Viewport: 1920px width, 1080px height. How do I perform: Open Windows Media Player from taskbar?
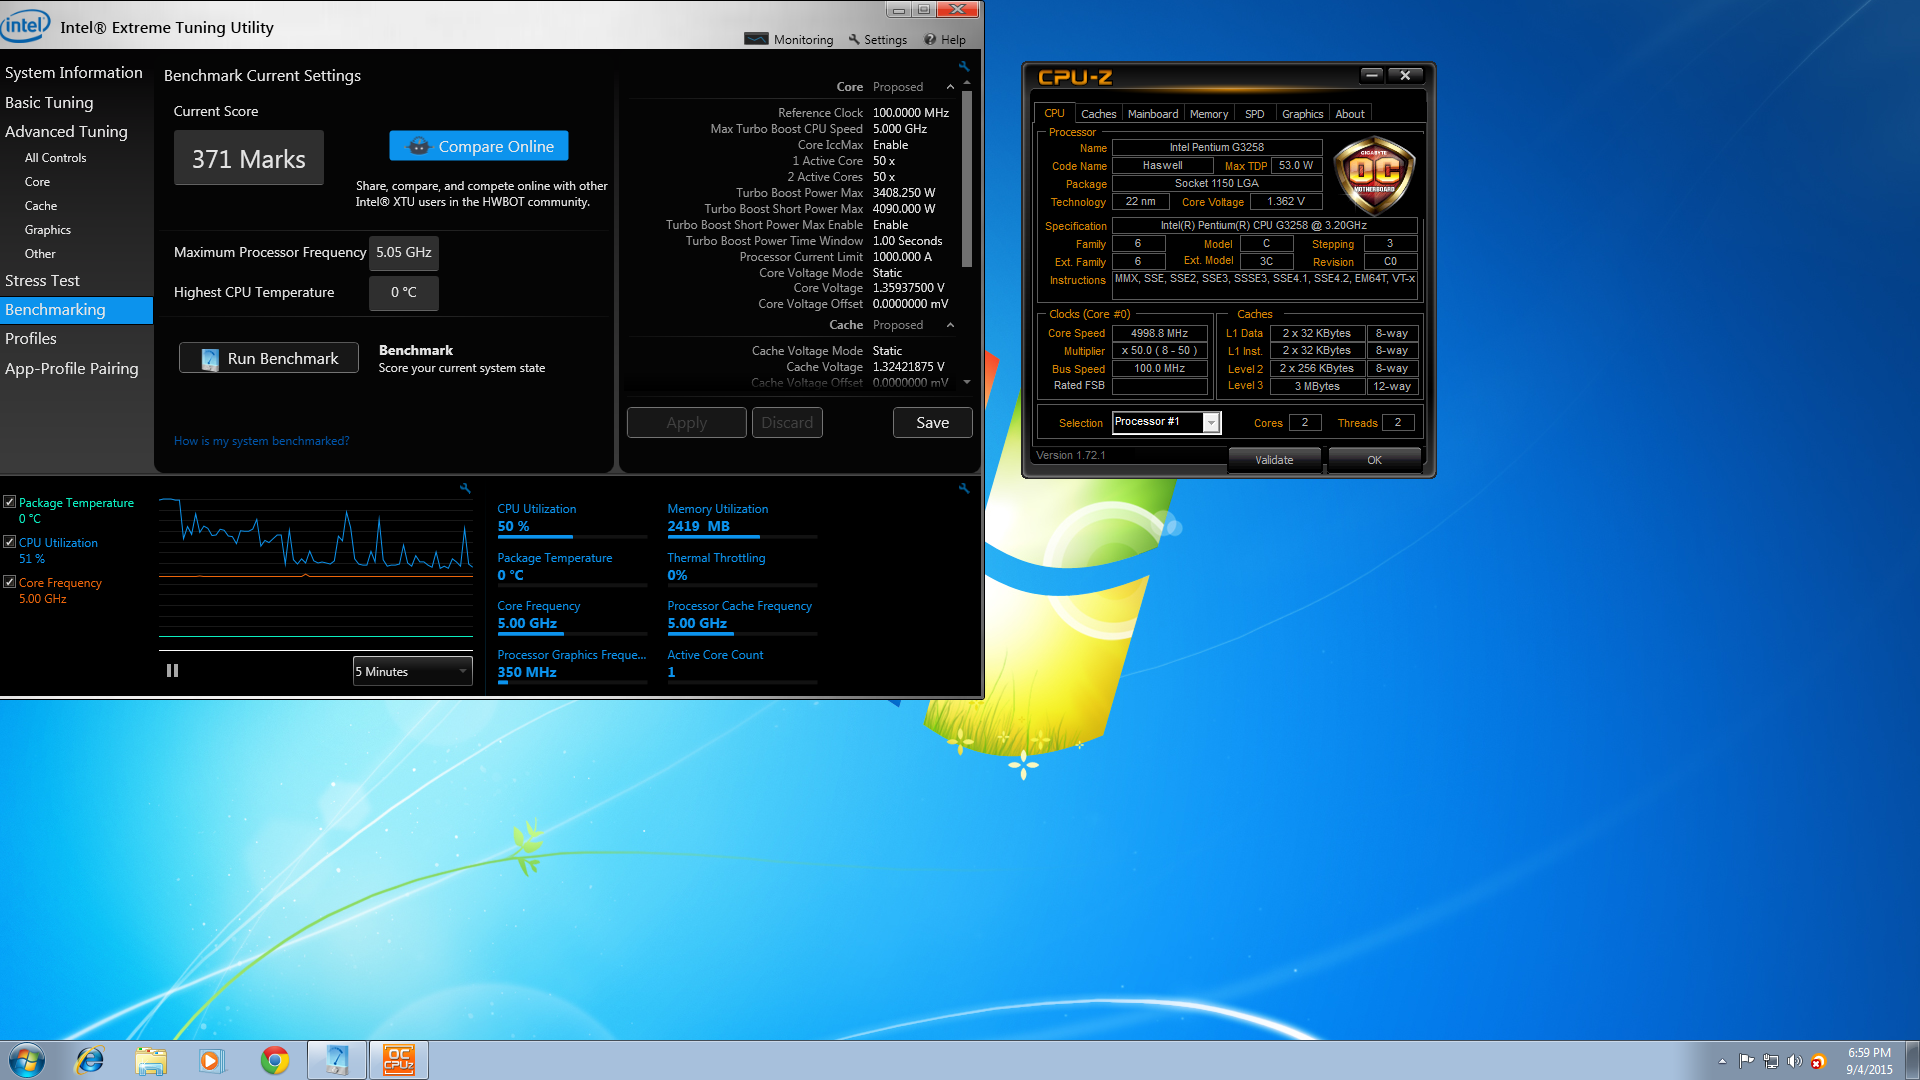[212, 1060]
